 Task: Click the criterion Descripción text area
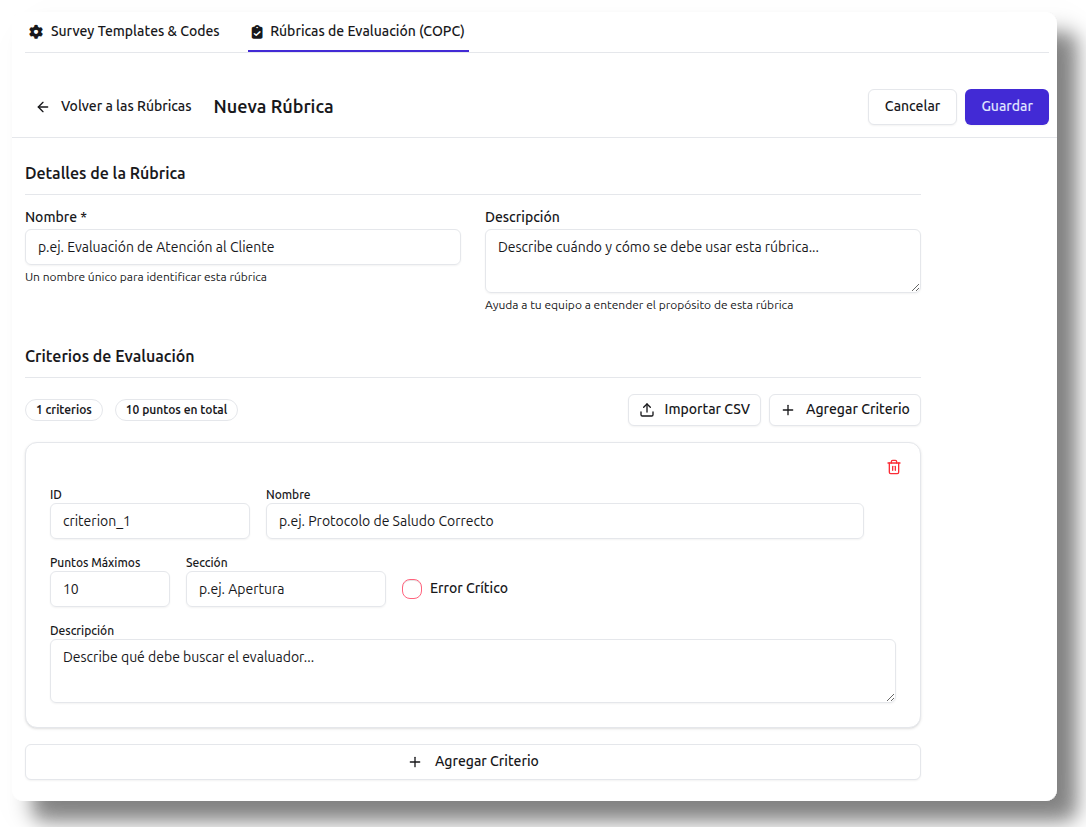pyautogui.click(x=472, y=671)
